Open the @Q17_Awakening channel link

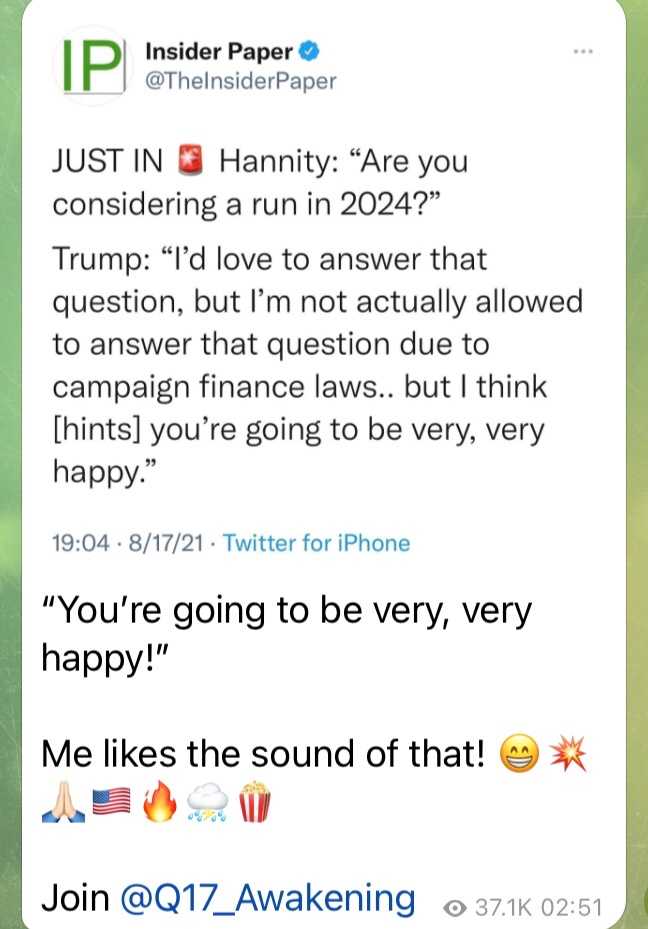267,897
